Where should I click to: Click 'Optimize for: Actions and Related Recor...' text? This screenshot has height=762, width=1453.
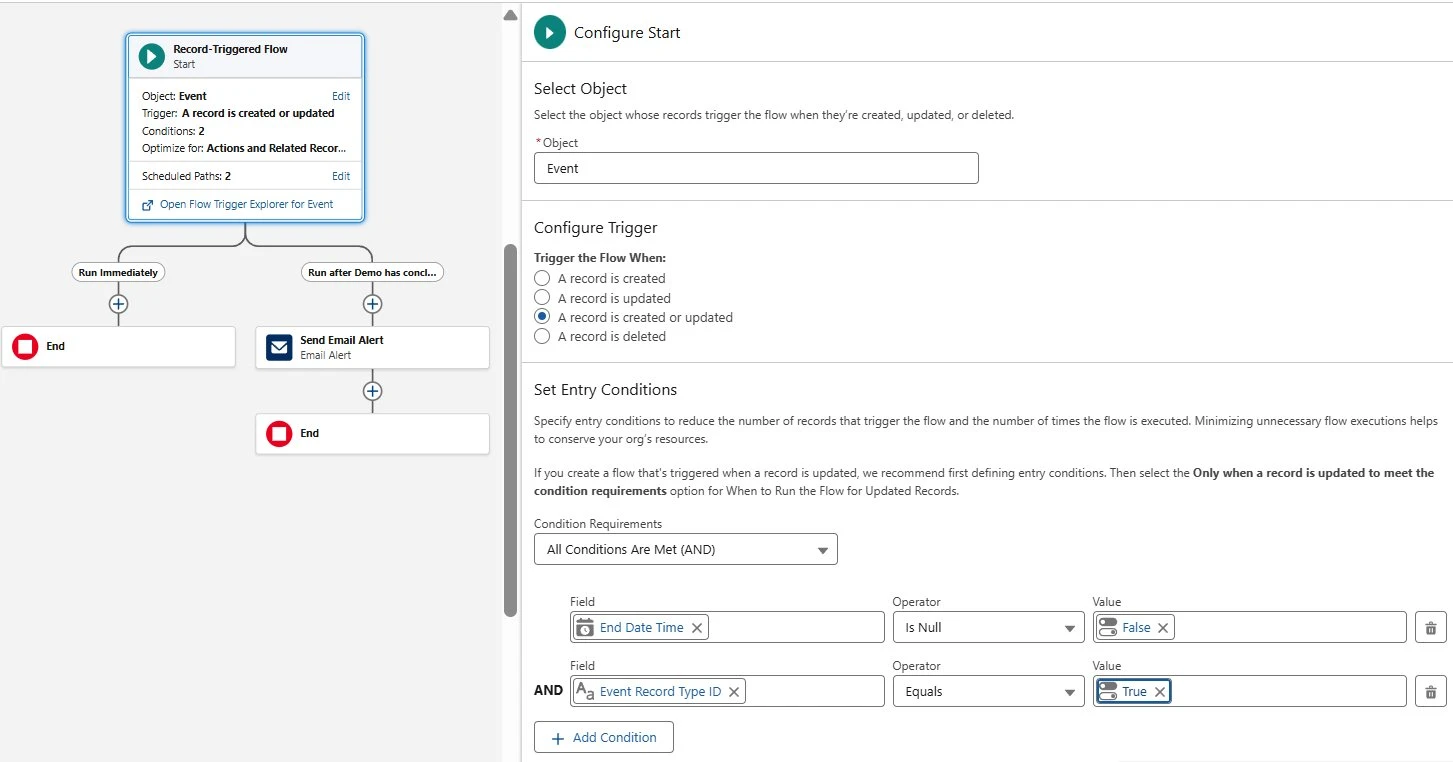point(244,148)
